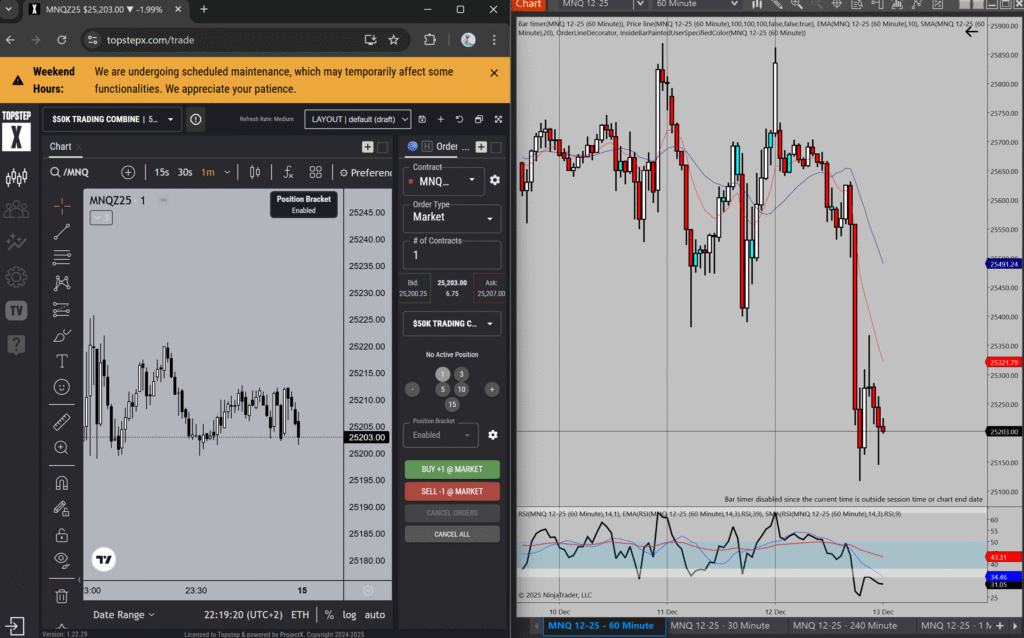The height and width of the screenshot is (638, 1024).
Task: Click the magnet snap mode icon
Action: pos(62,483)
